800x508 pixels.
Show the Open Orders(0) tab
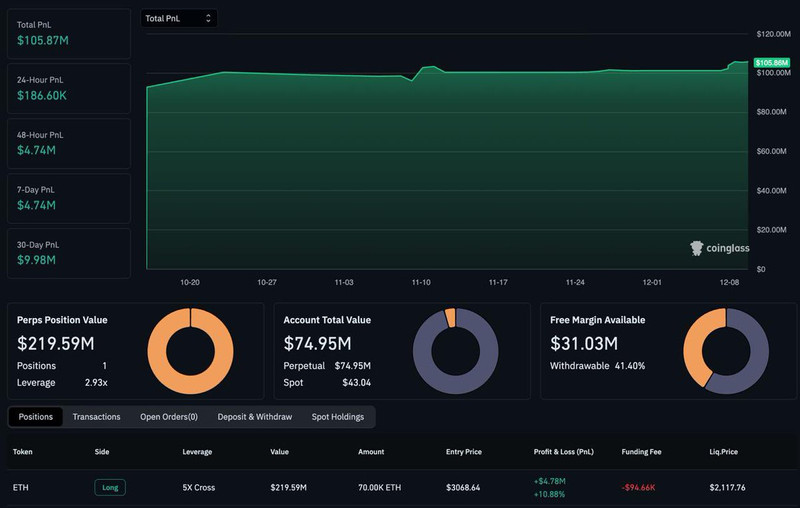[168, 417]
